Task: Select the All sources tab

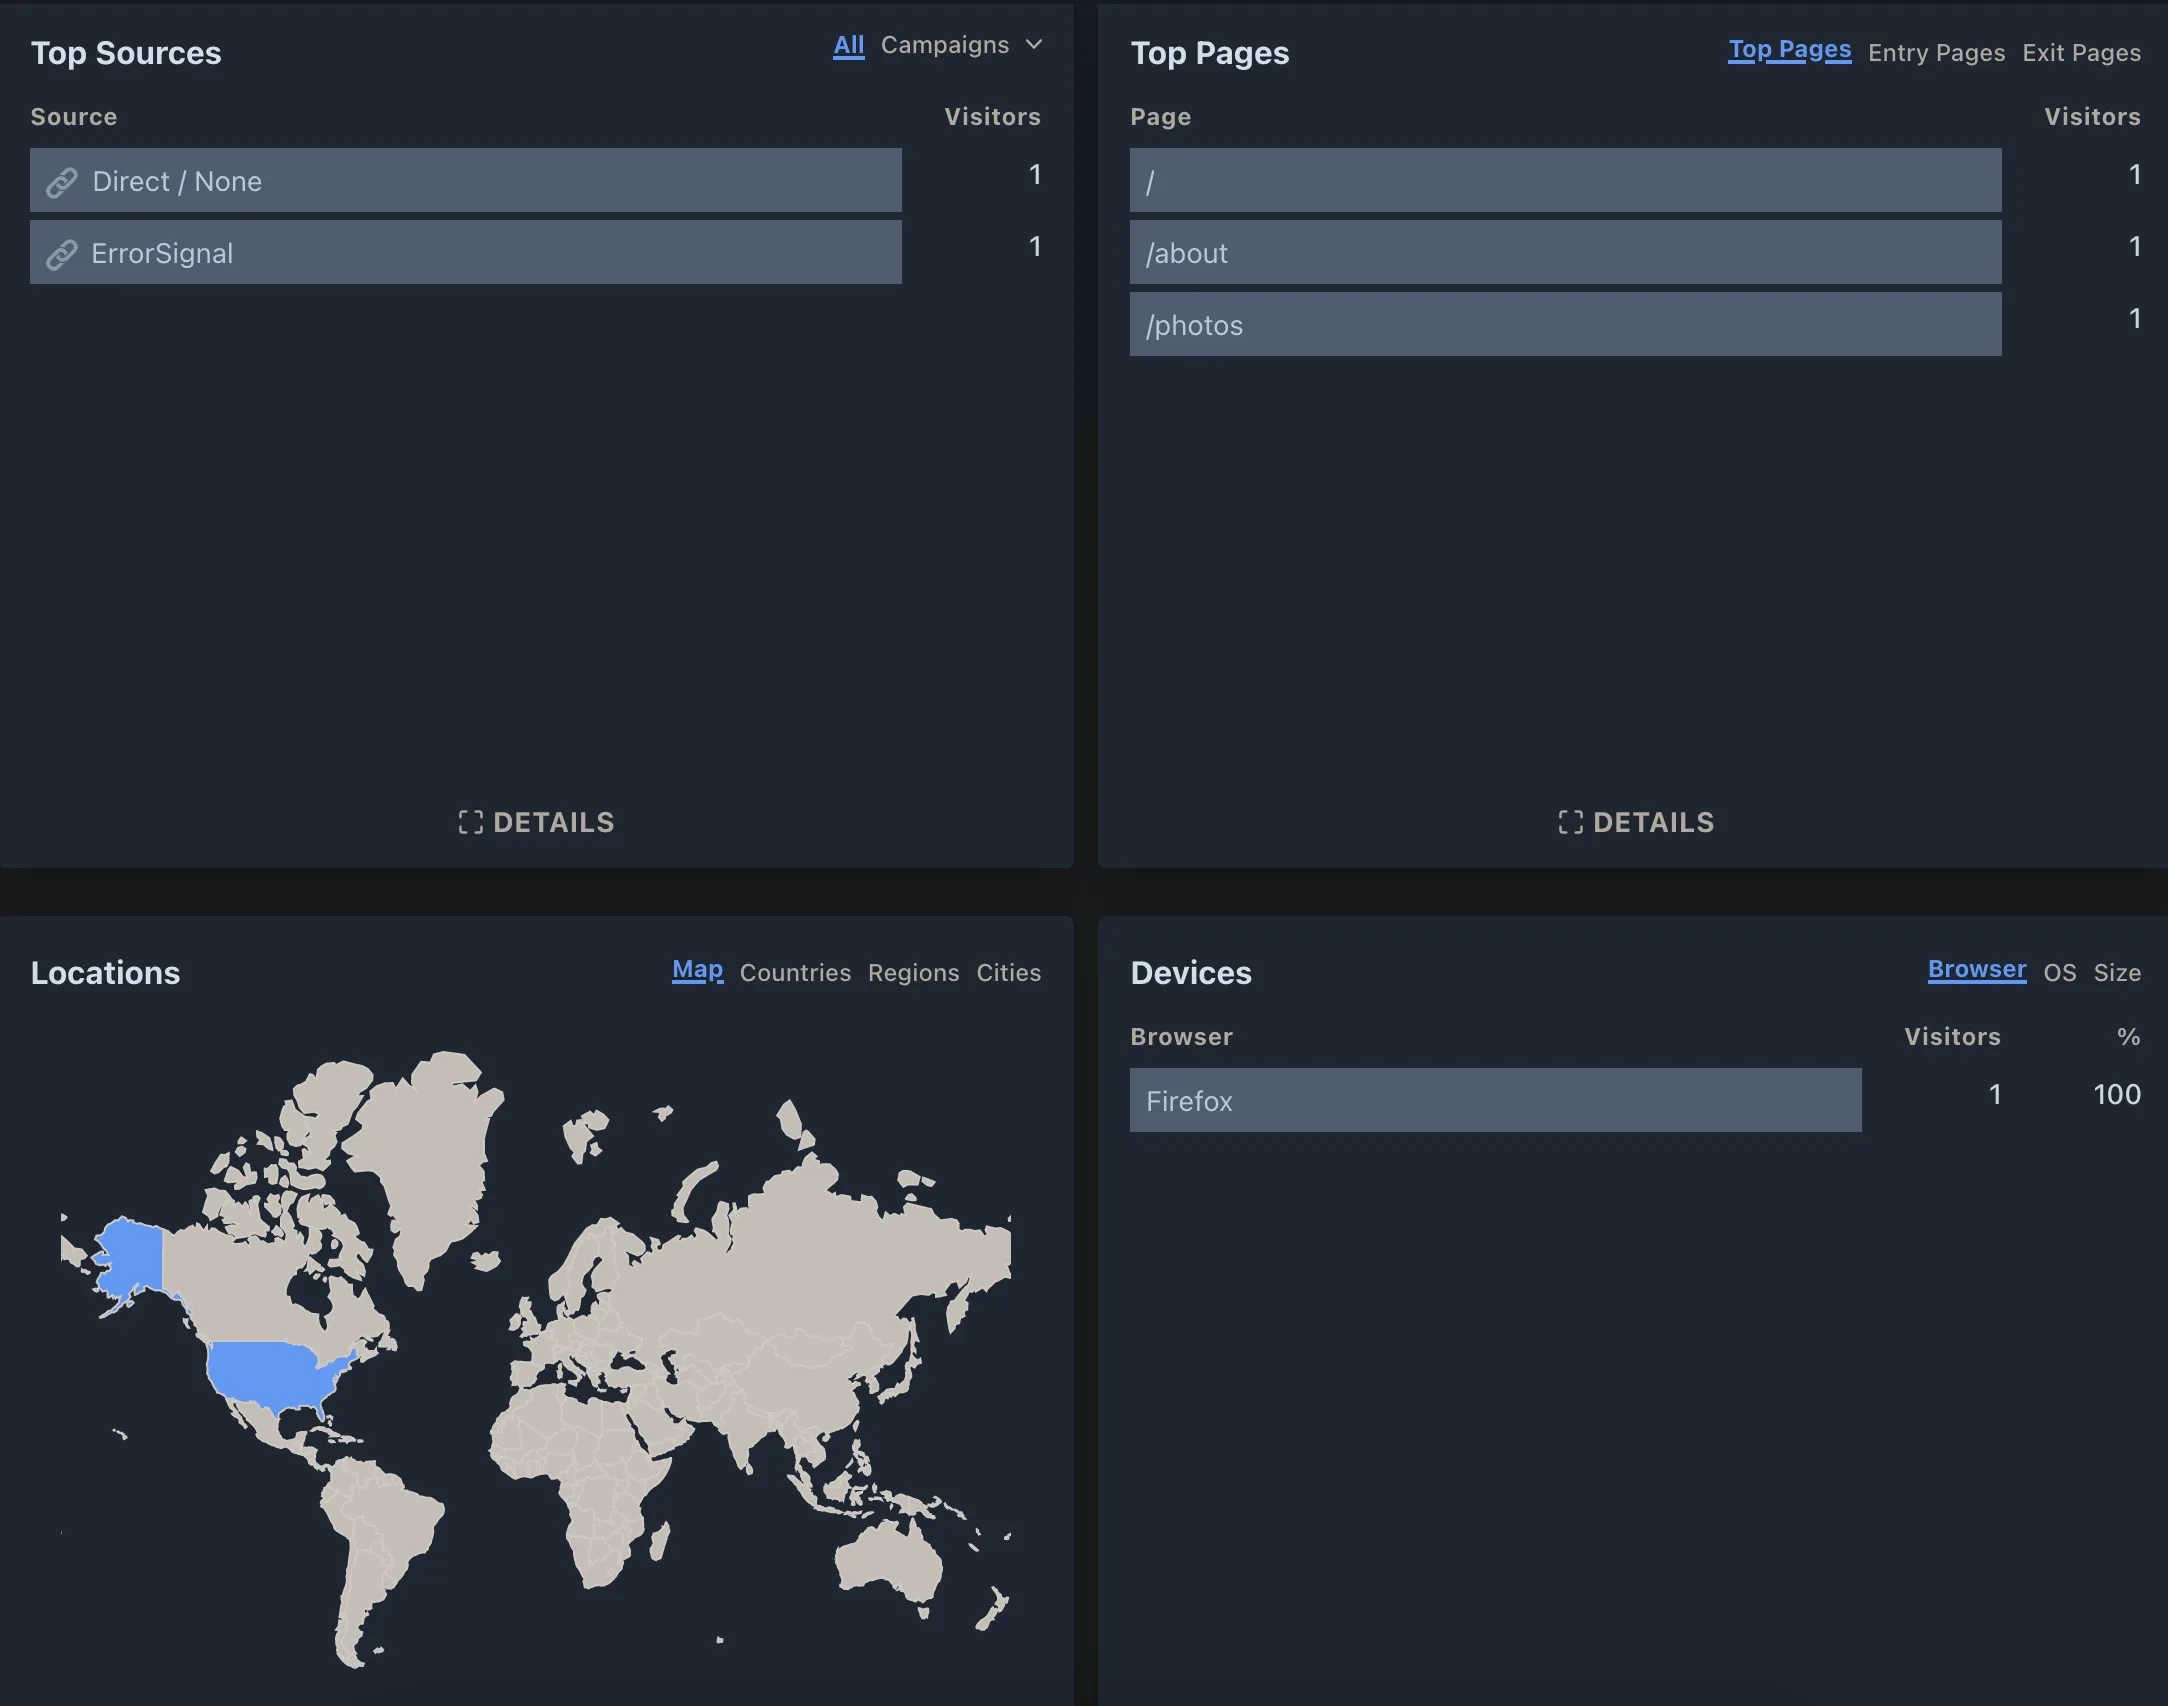Action: coord(848,45)
